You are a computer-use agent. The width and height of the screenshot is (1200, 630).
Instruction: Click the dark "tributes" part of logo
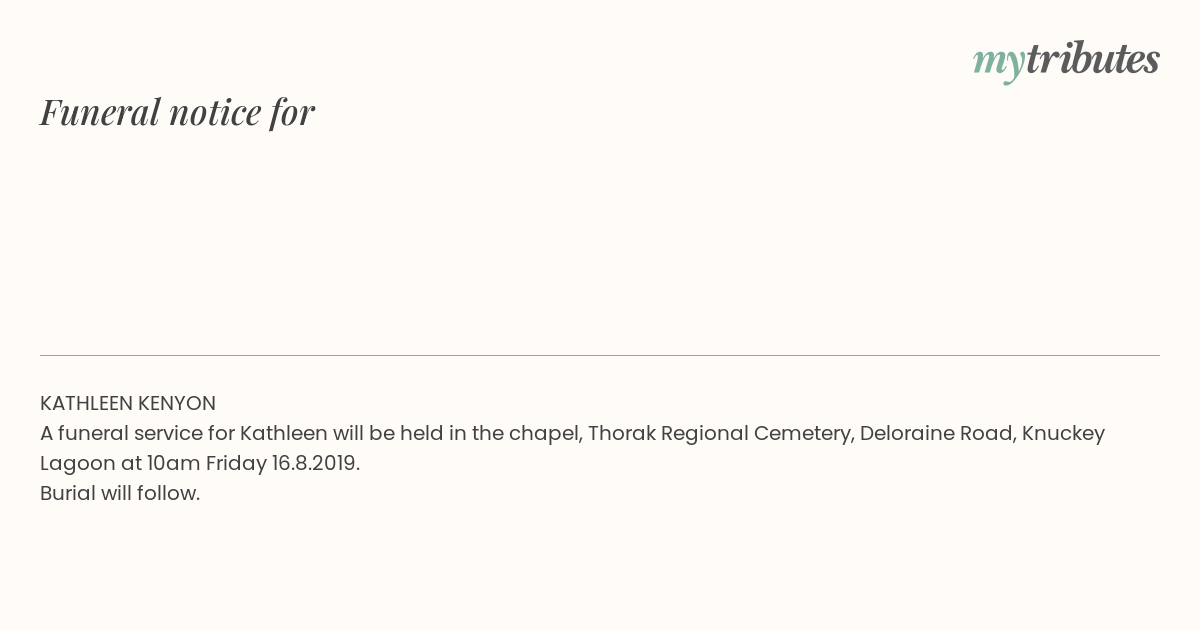(1093, 59)
